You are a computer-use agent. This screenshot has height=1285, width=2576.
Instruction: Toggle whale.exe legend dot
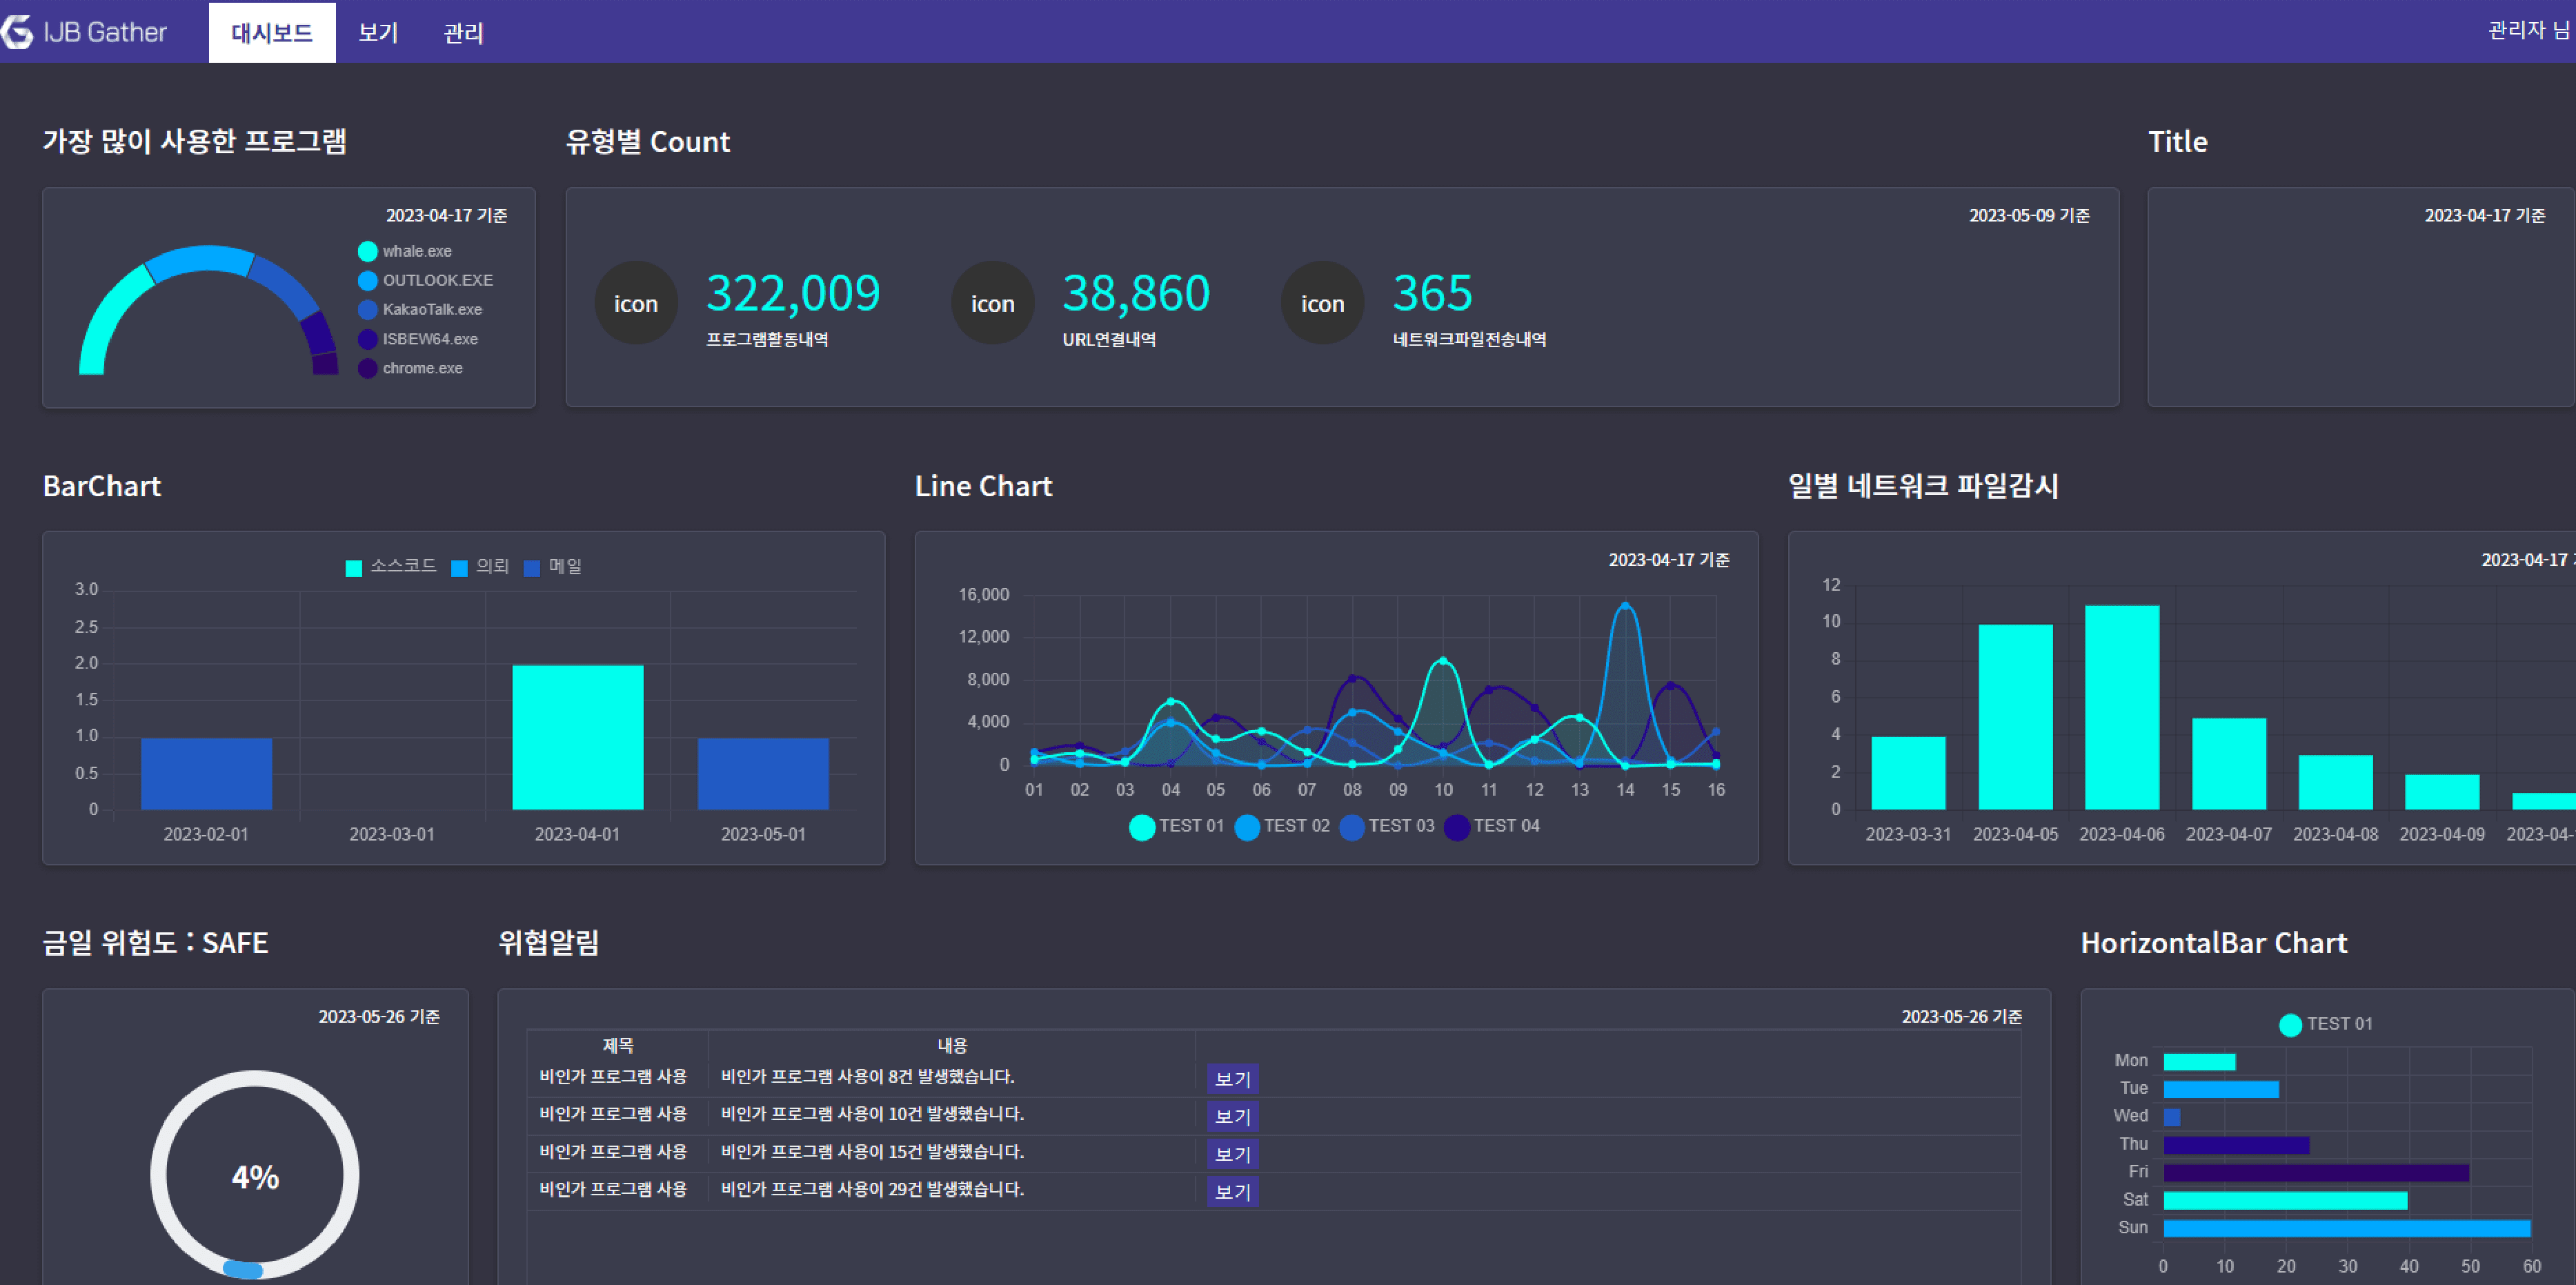368,251
